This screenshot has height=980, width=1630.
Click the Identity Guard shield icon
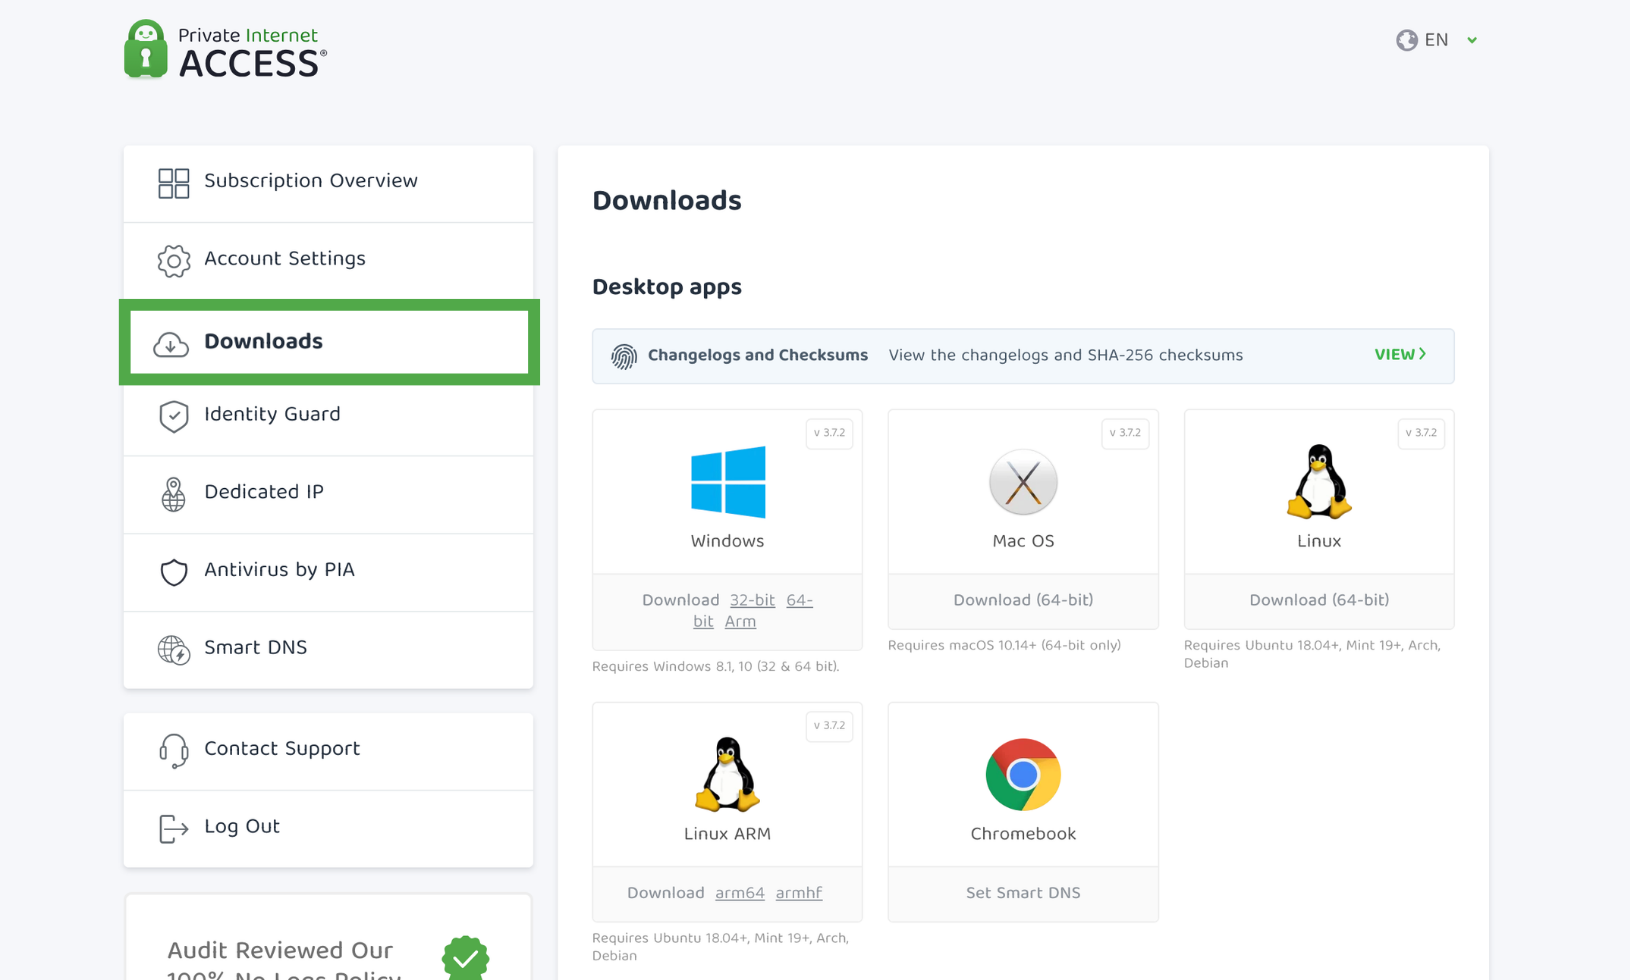point(173,416)
